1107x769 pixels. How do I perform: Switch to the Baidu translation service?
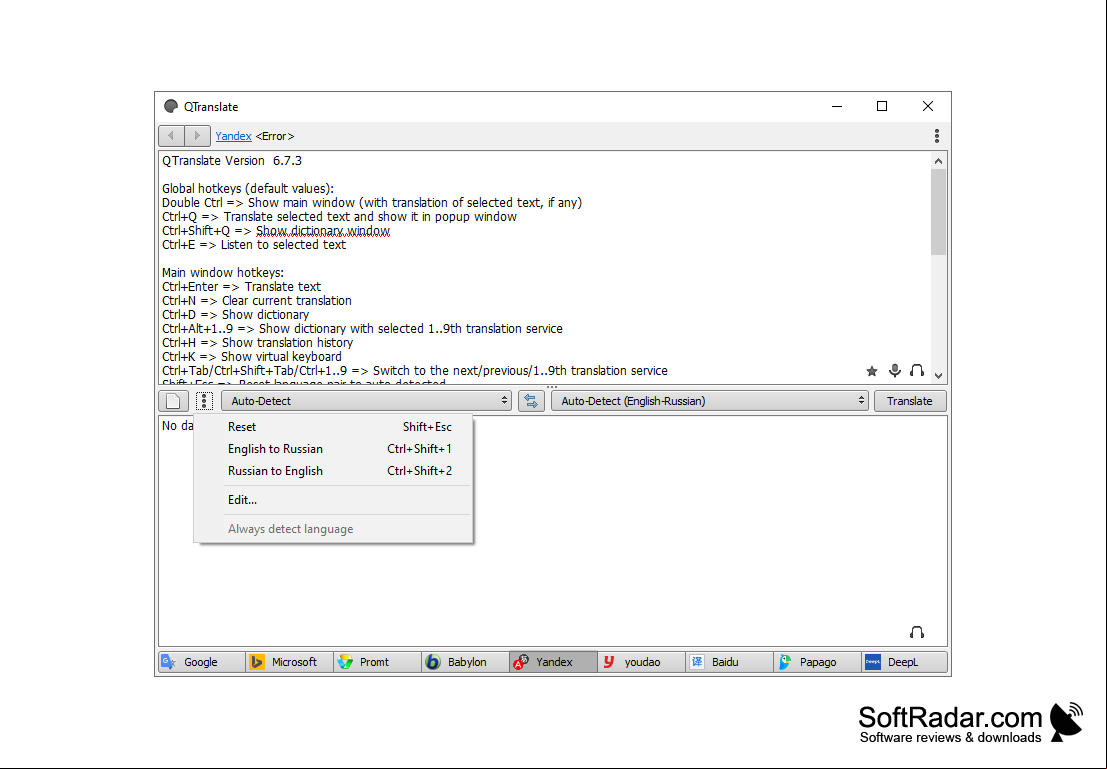tap(729, 662)
